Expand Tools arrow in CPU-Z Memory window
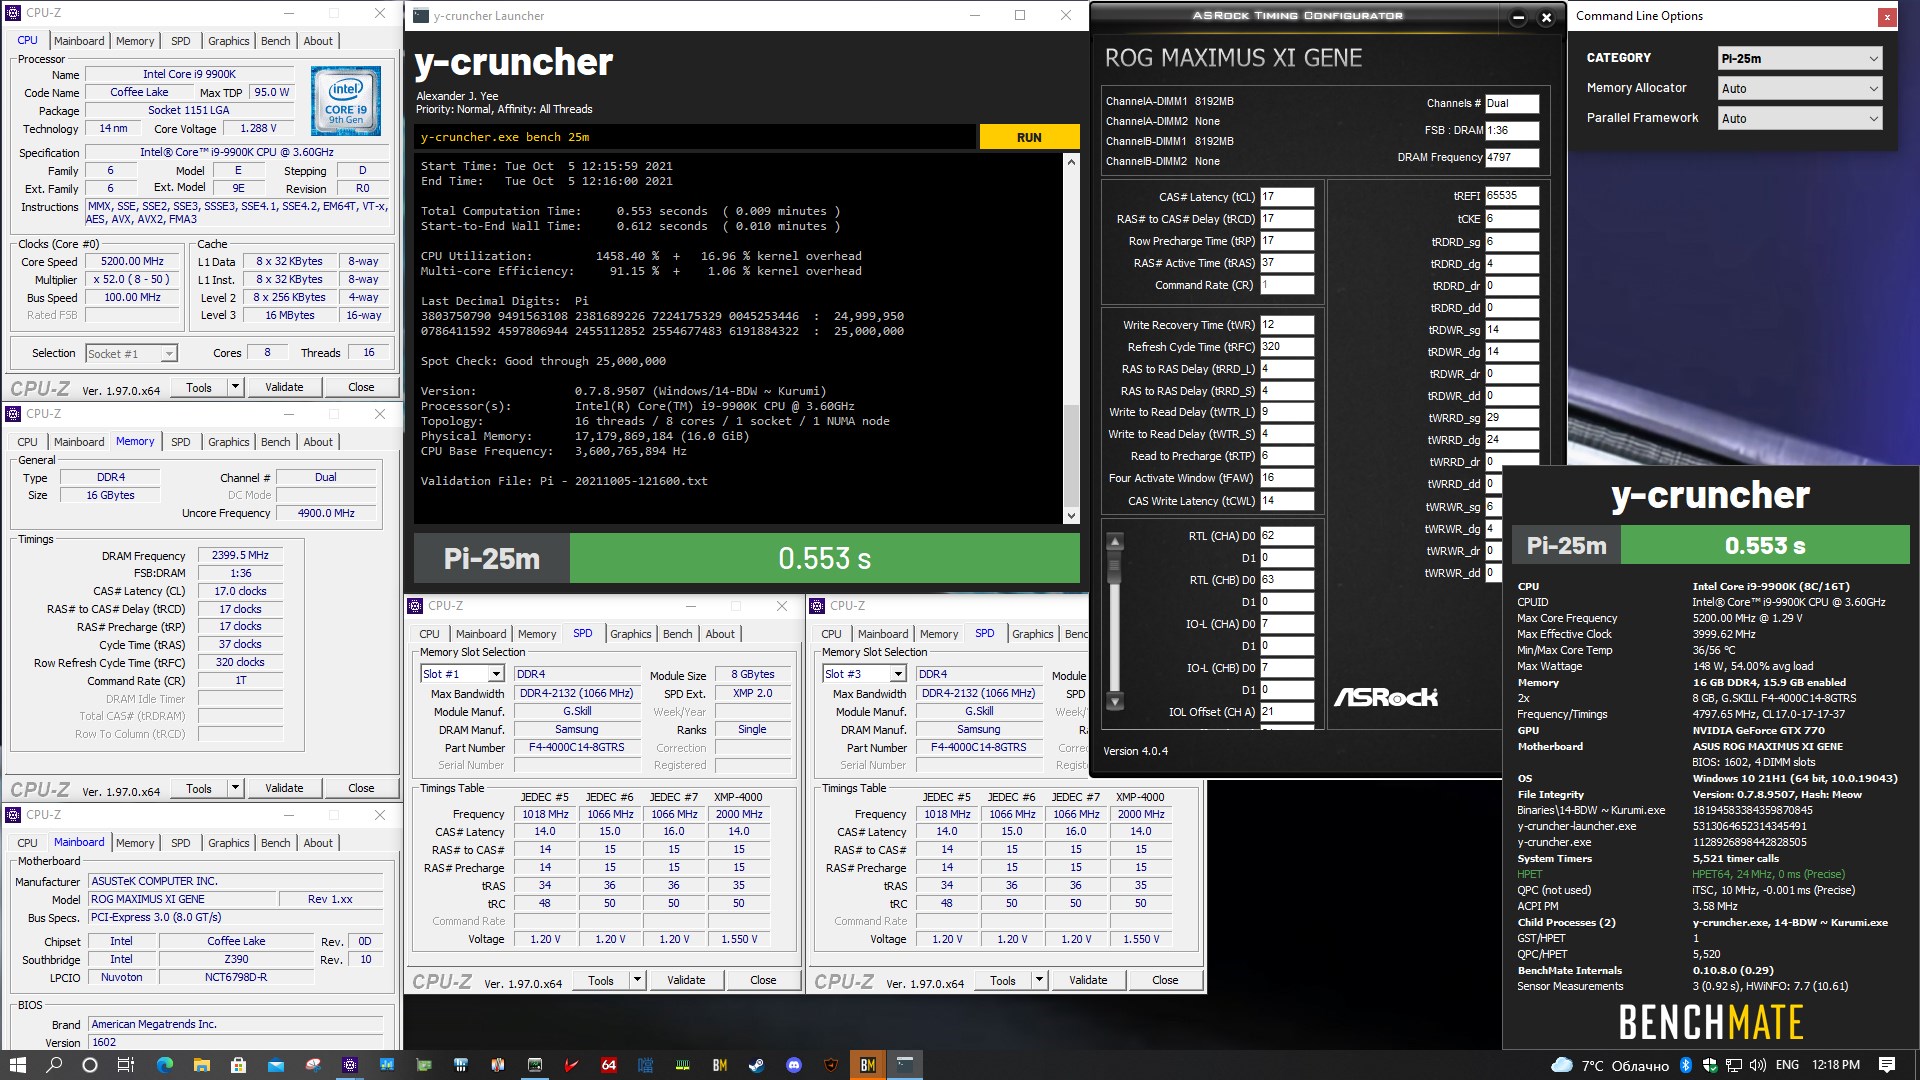The width and height of the screenshot is (1920, 1080). click(x=235, y=788)
